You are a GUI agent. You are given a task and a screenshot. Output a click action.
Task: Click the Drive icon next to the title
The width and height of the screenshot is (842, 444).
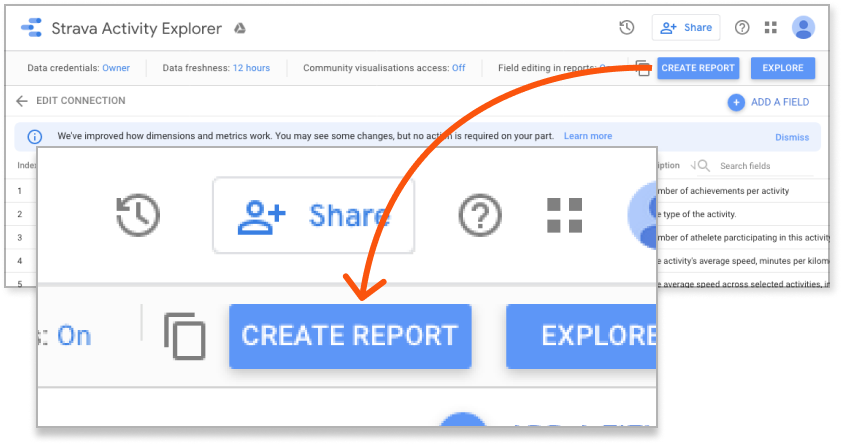click(x=240, y=28)
